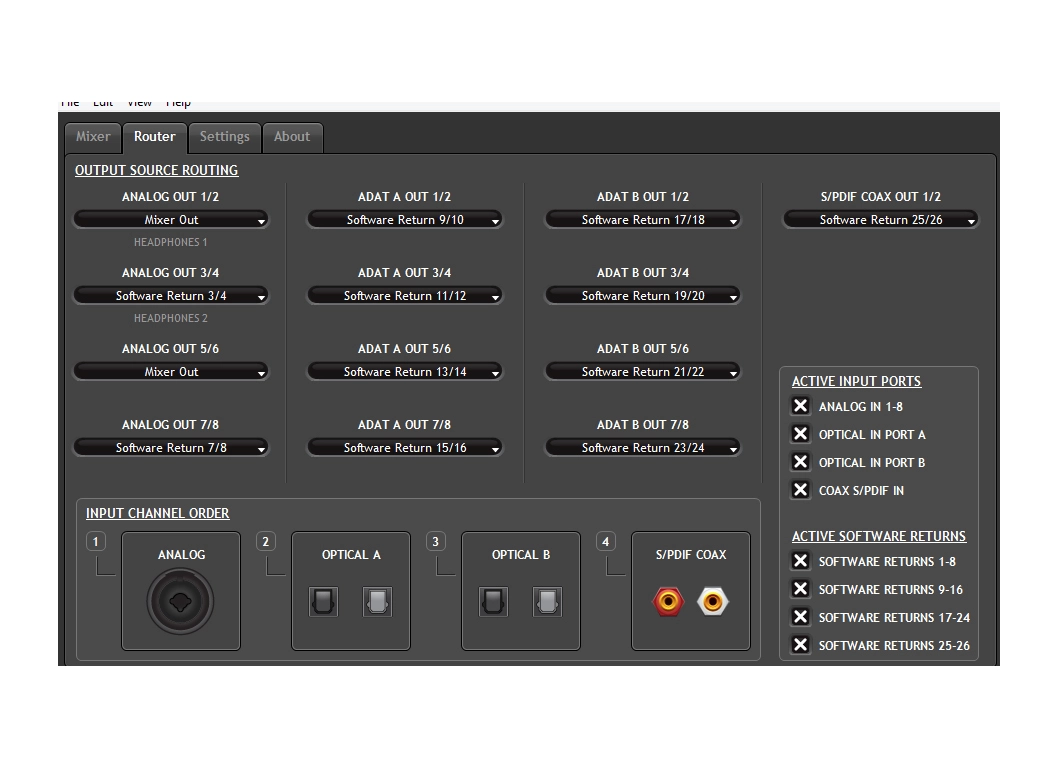Open Analog Out 7/8 source dropdown

point(171,448)
